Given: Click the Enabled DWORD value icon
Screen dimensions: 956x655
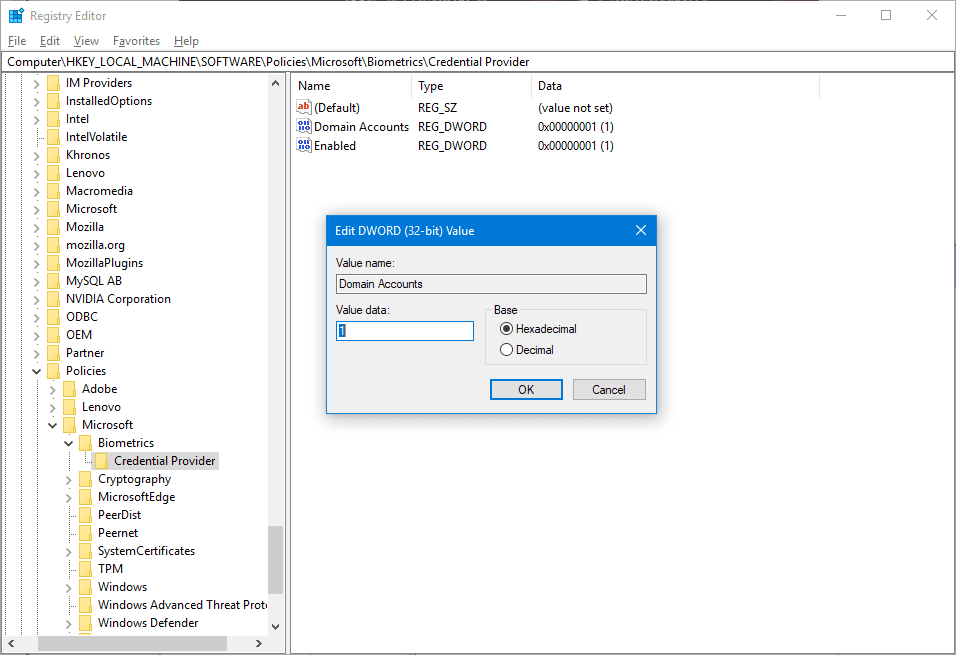Looking at the screenshot, I should [x=304, y=145].
